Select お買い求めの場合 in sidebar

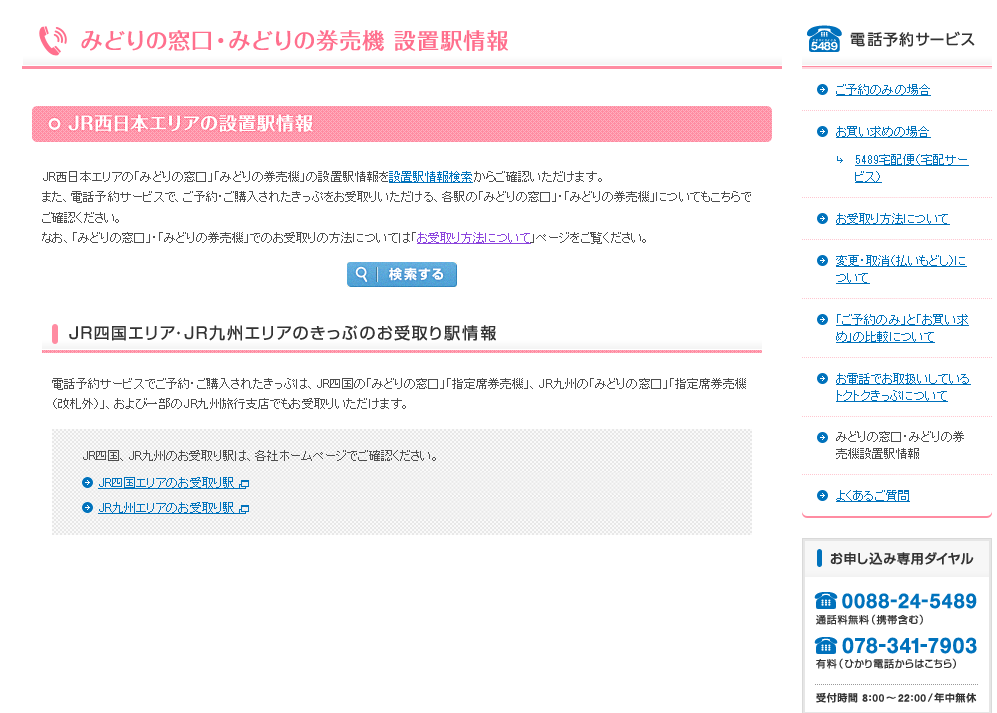(x=883, y=132)
